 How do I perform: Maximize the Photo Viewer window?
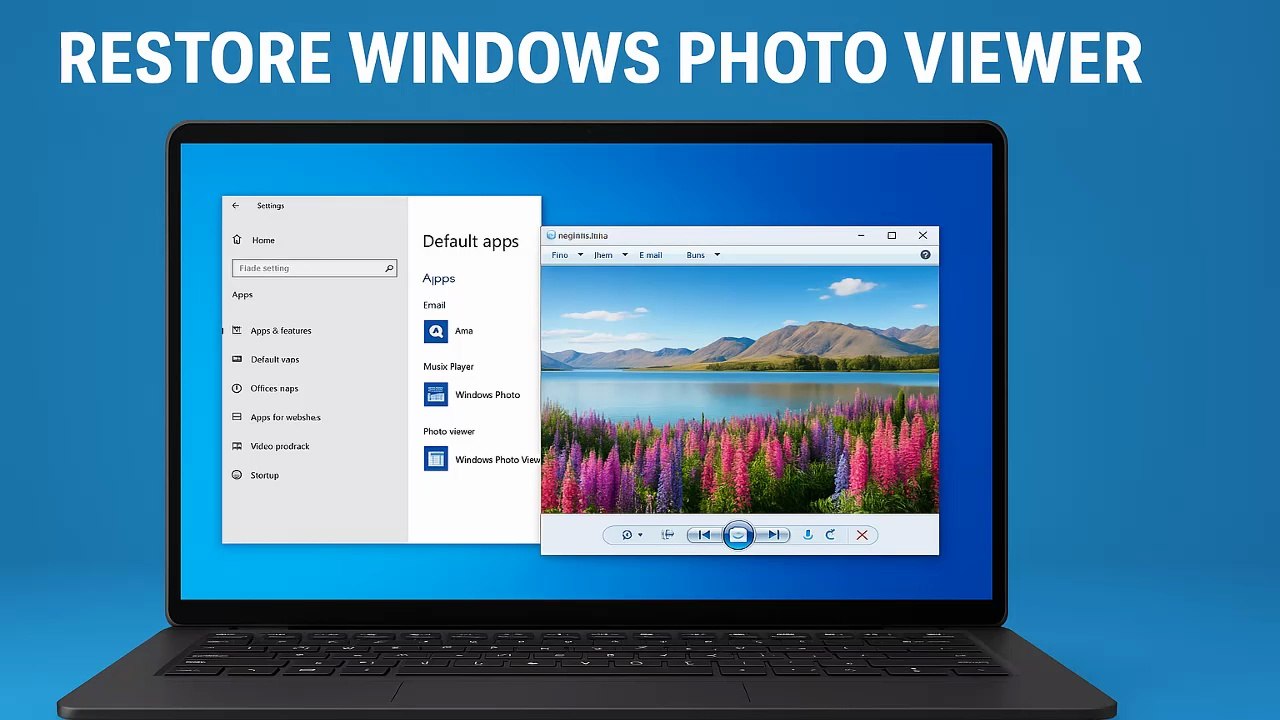coord(892,236)
